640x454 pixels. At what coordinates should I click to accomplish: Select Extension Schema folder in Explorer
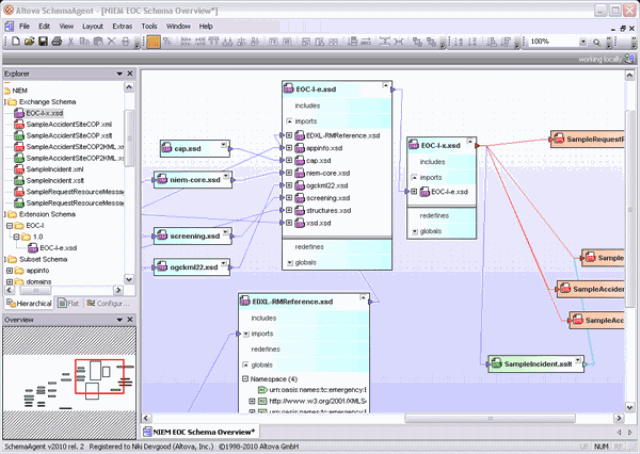pos(47,214)
